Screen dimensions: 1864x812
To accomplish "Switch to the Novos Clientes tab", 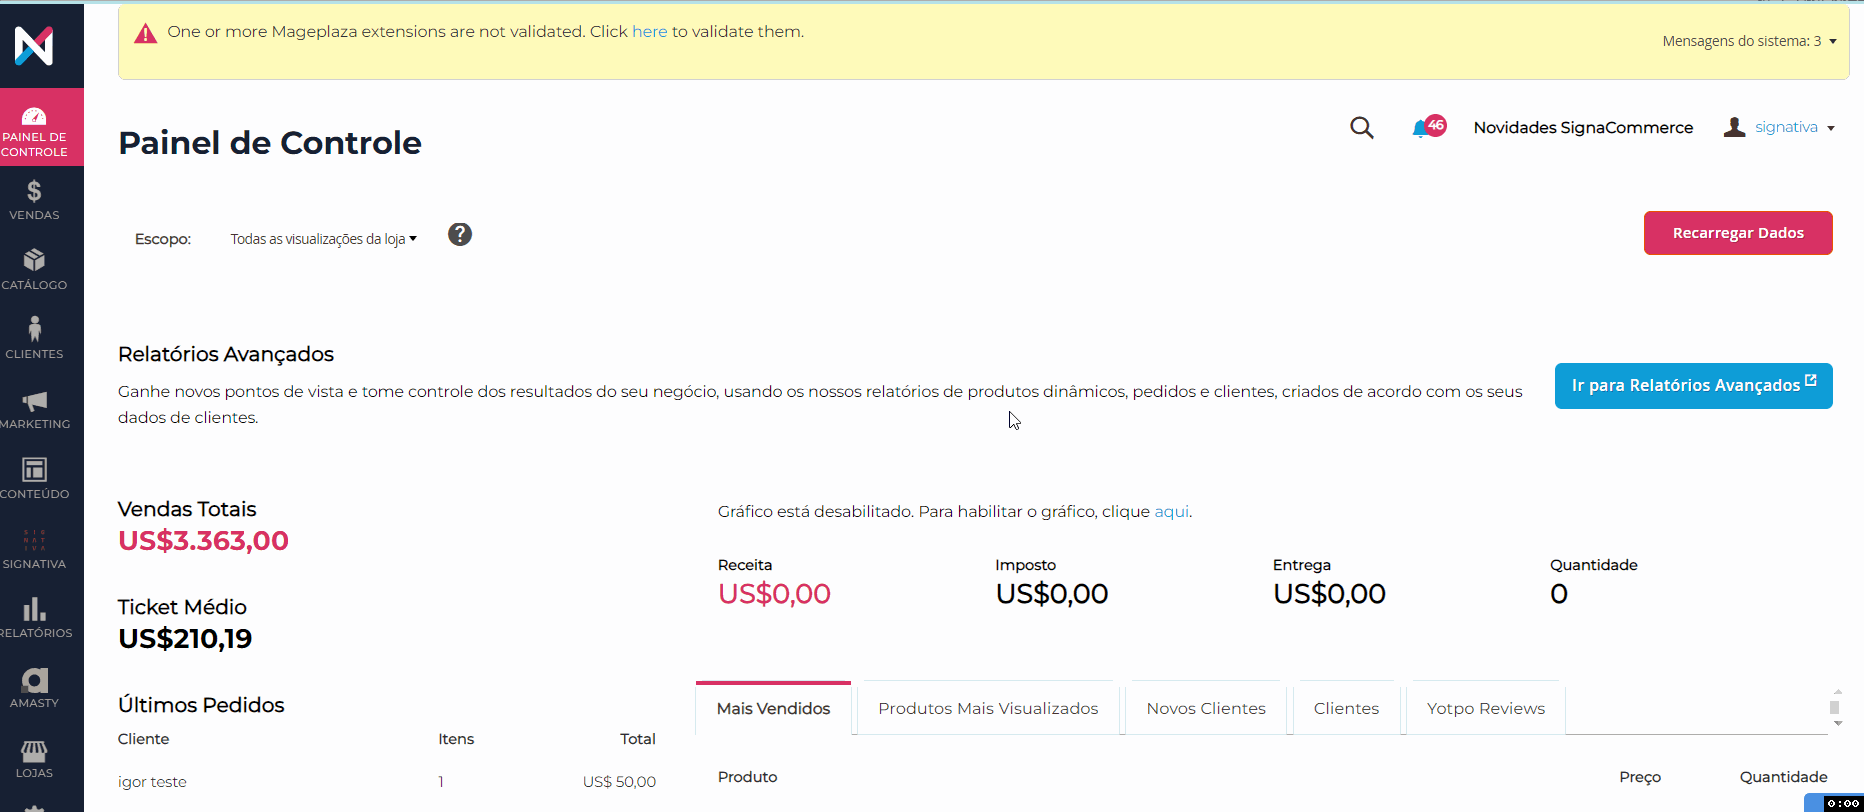I will (x=1205, y=709).
